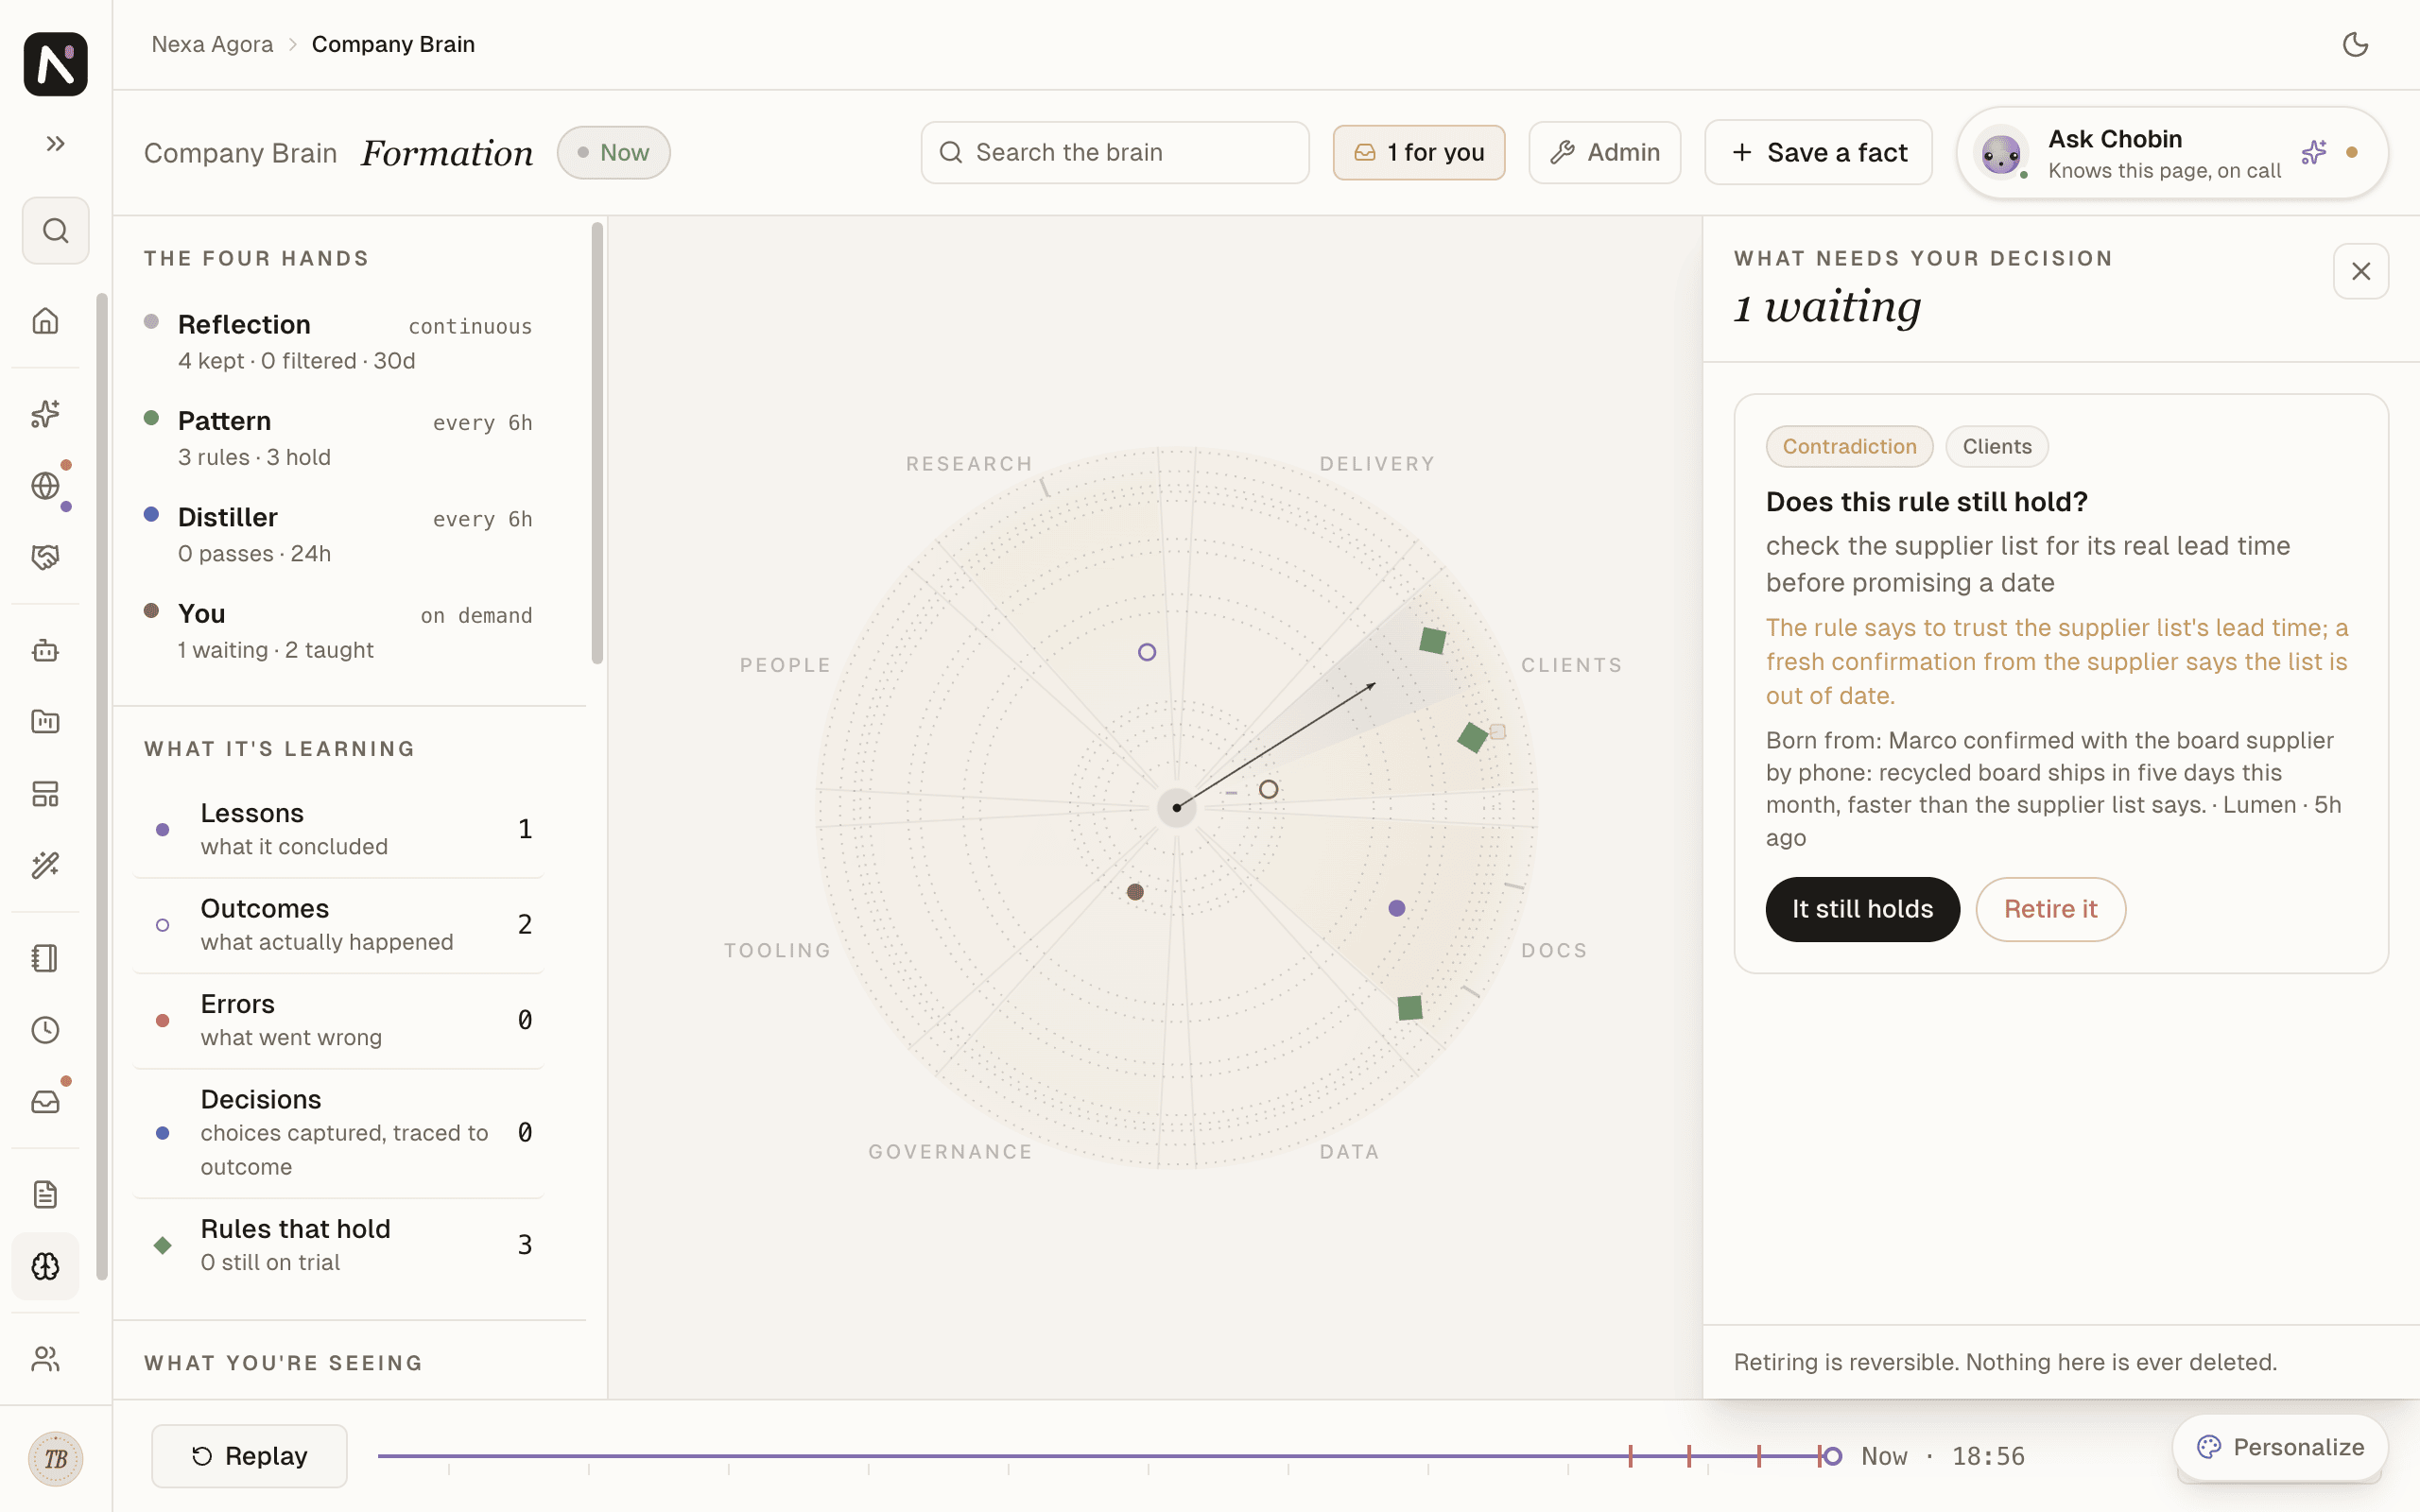This screenshot has height=1512, width=2420.
Task: Go to the home icon
Action: point(45,321)
